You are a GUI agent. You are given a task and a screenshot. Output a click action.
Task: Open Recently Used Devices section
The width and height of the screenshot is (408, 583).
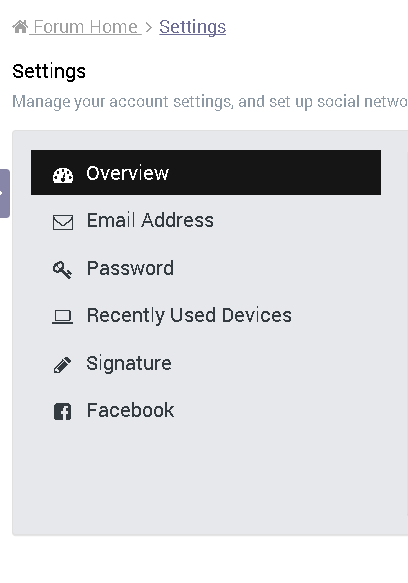point(206,315)
